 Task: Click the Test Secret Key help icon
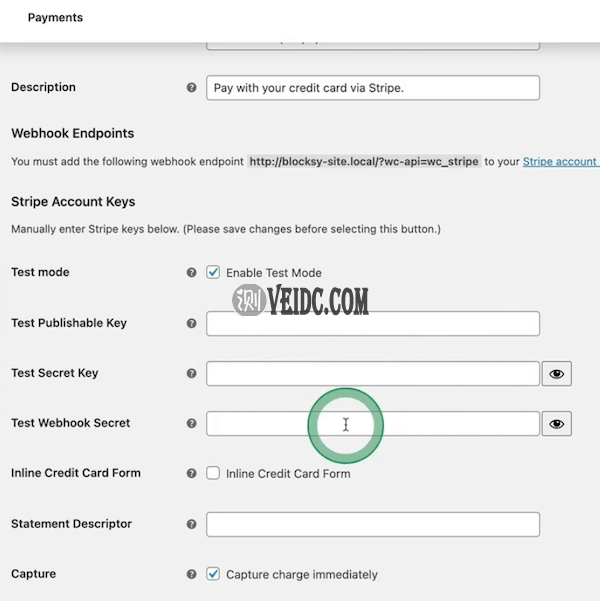click(191, 373)
